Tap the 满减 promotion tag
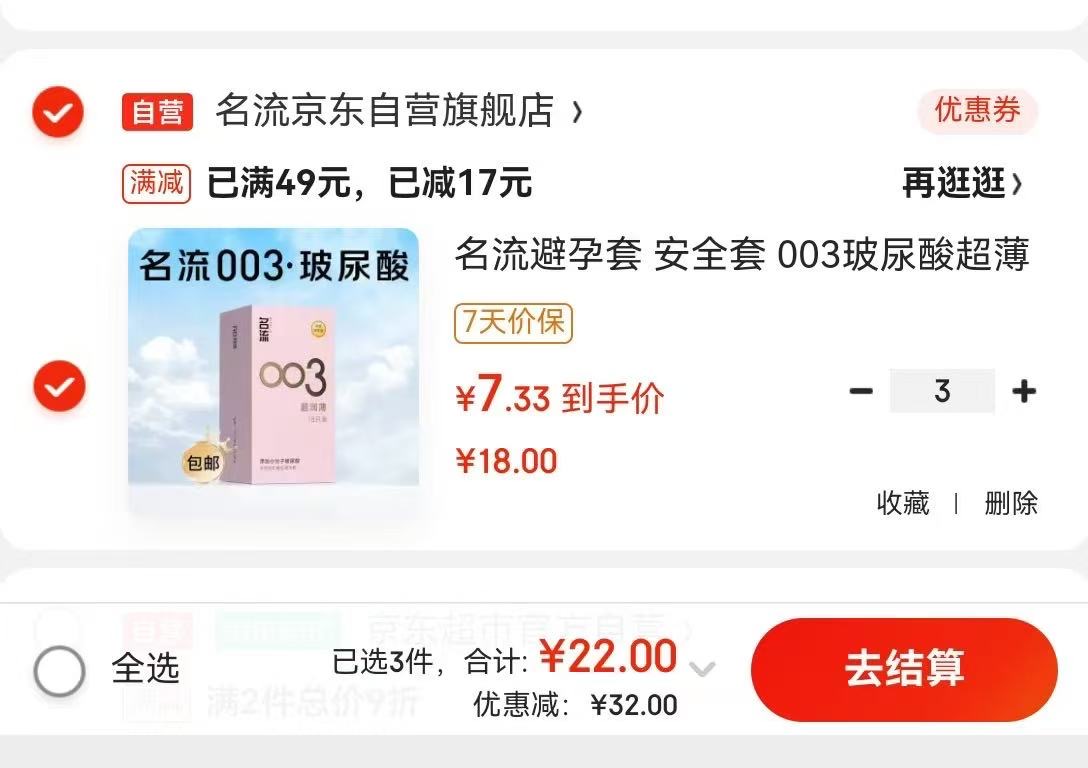1088x768 pixels. [156, 184]
